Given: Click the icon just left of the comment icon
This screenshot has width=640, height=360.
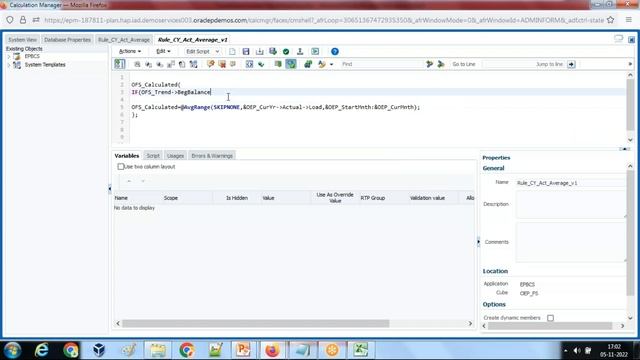Looking at the screenshot, I should [193, 64].
